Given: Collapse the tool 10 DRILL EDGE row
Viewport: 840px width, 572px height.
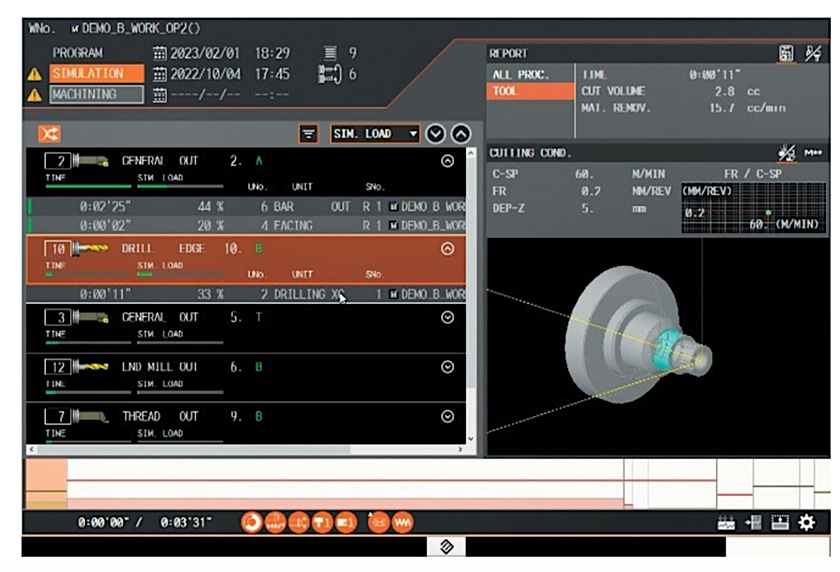Looking at the screenshot, I should [x=447, y=249].
